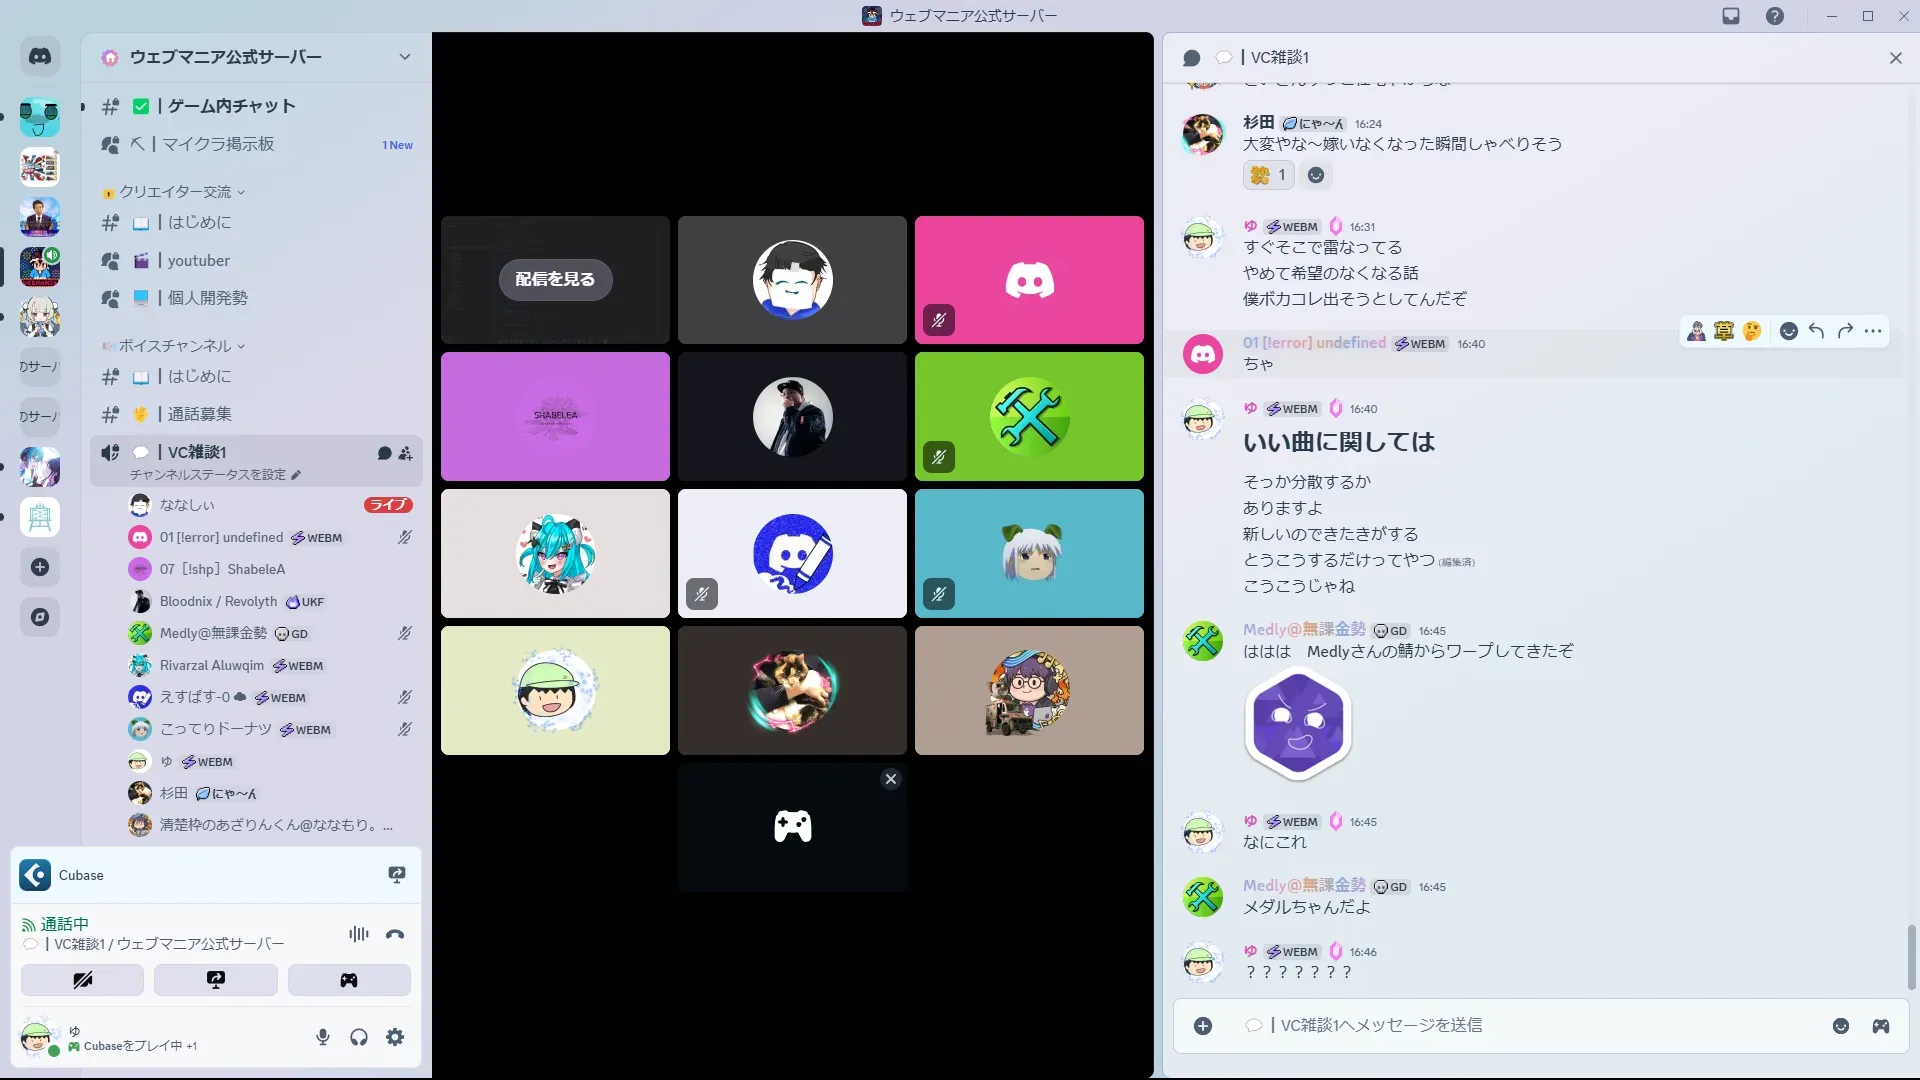
Task: Toggle headphone deafen button
Action: tap(359, 1037)
